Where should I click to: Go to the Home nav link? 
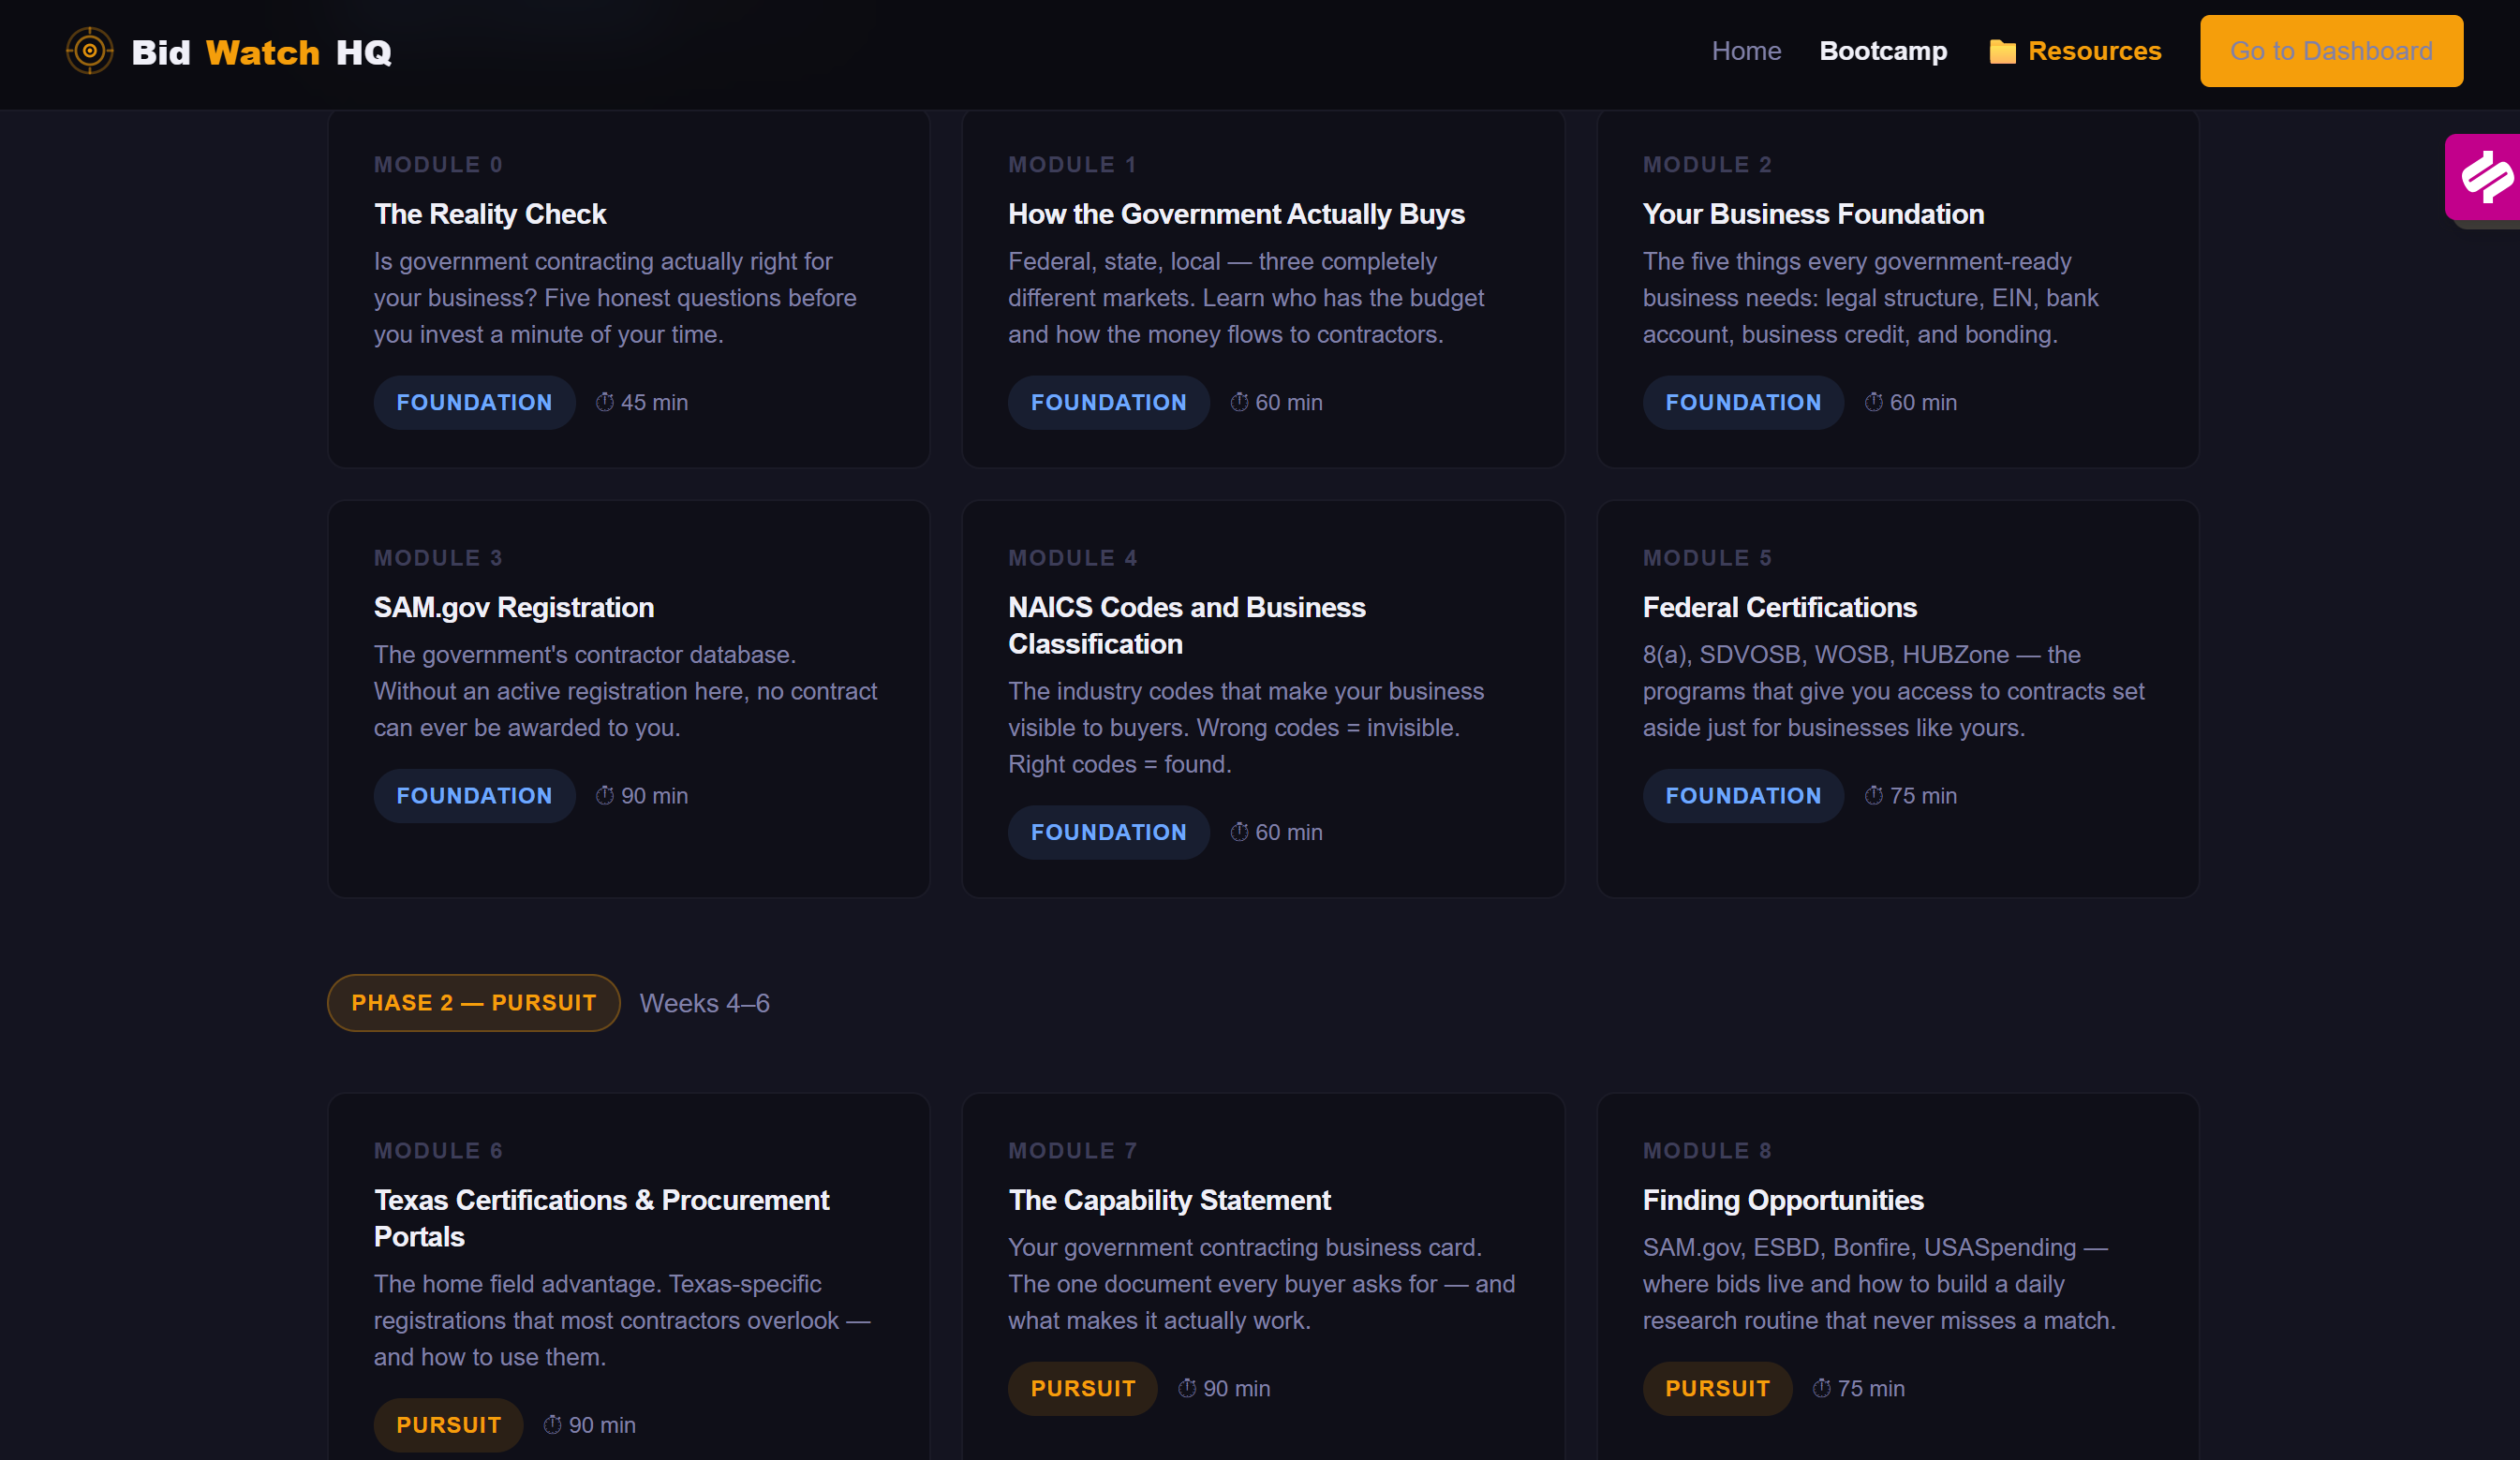point(1746,51)
